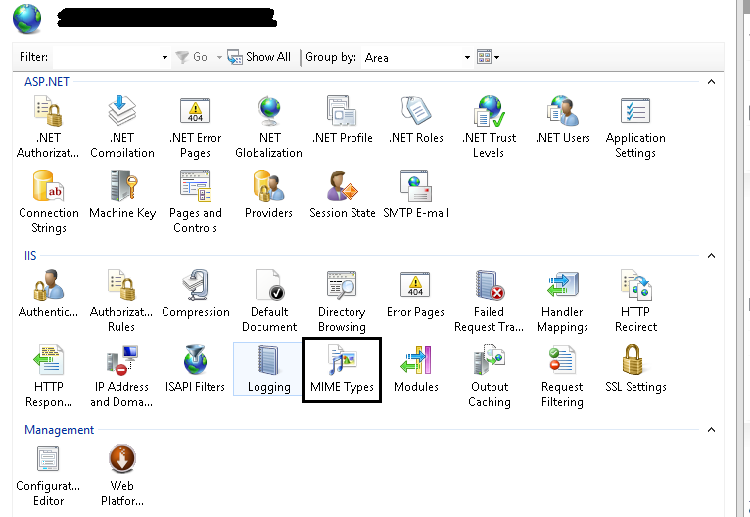Collapse the IIS group

[x=711, y=256]
